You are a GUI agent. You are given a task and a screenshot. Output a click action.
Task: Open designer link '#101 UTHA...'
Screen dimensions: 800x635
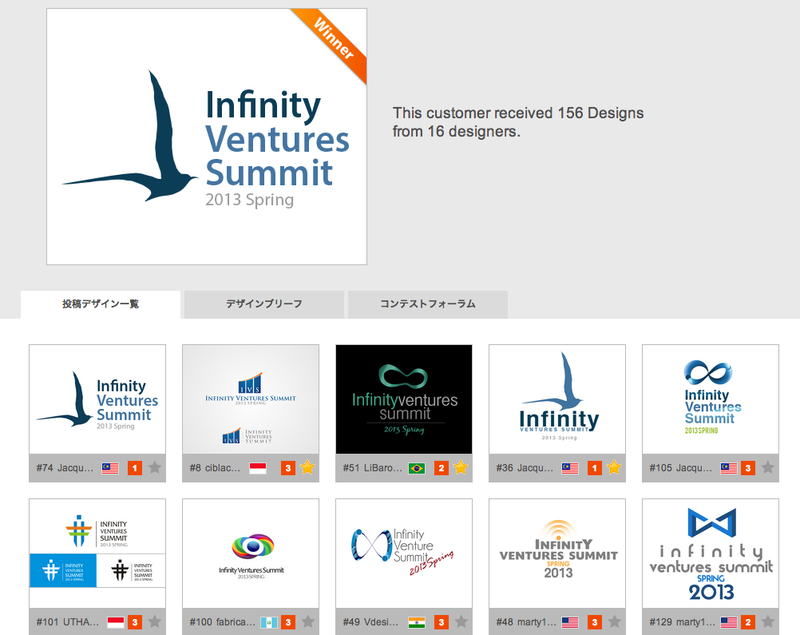[x=68, y=622]
